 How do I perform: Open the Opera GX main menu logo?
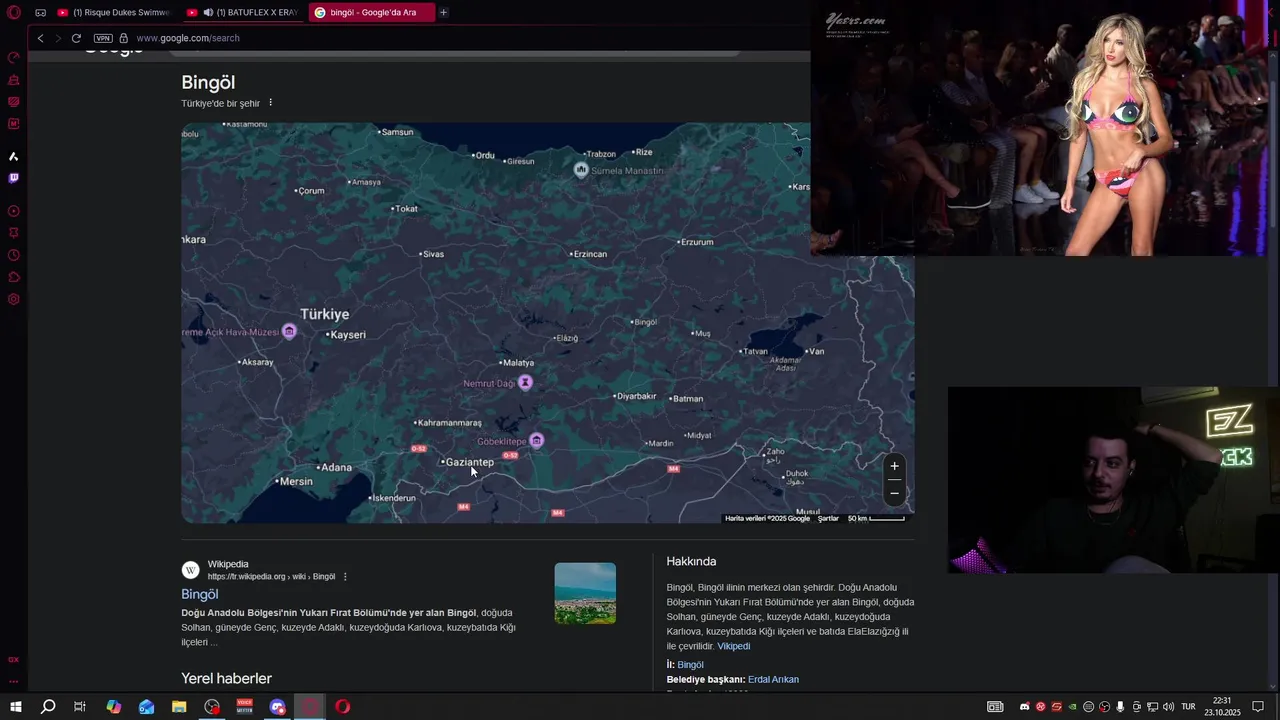14,13
